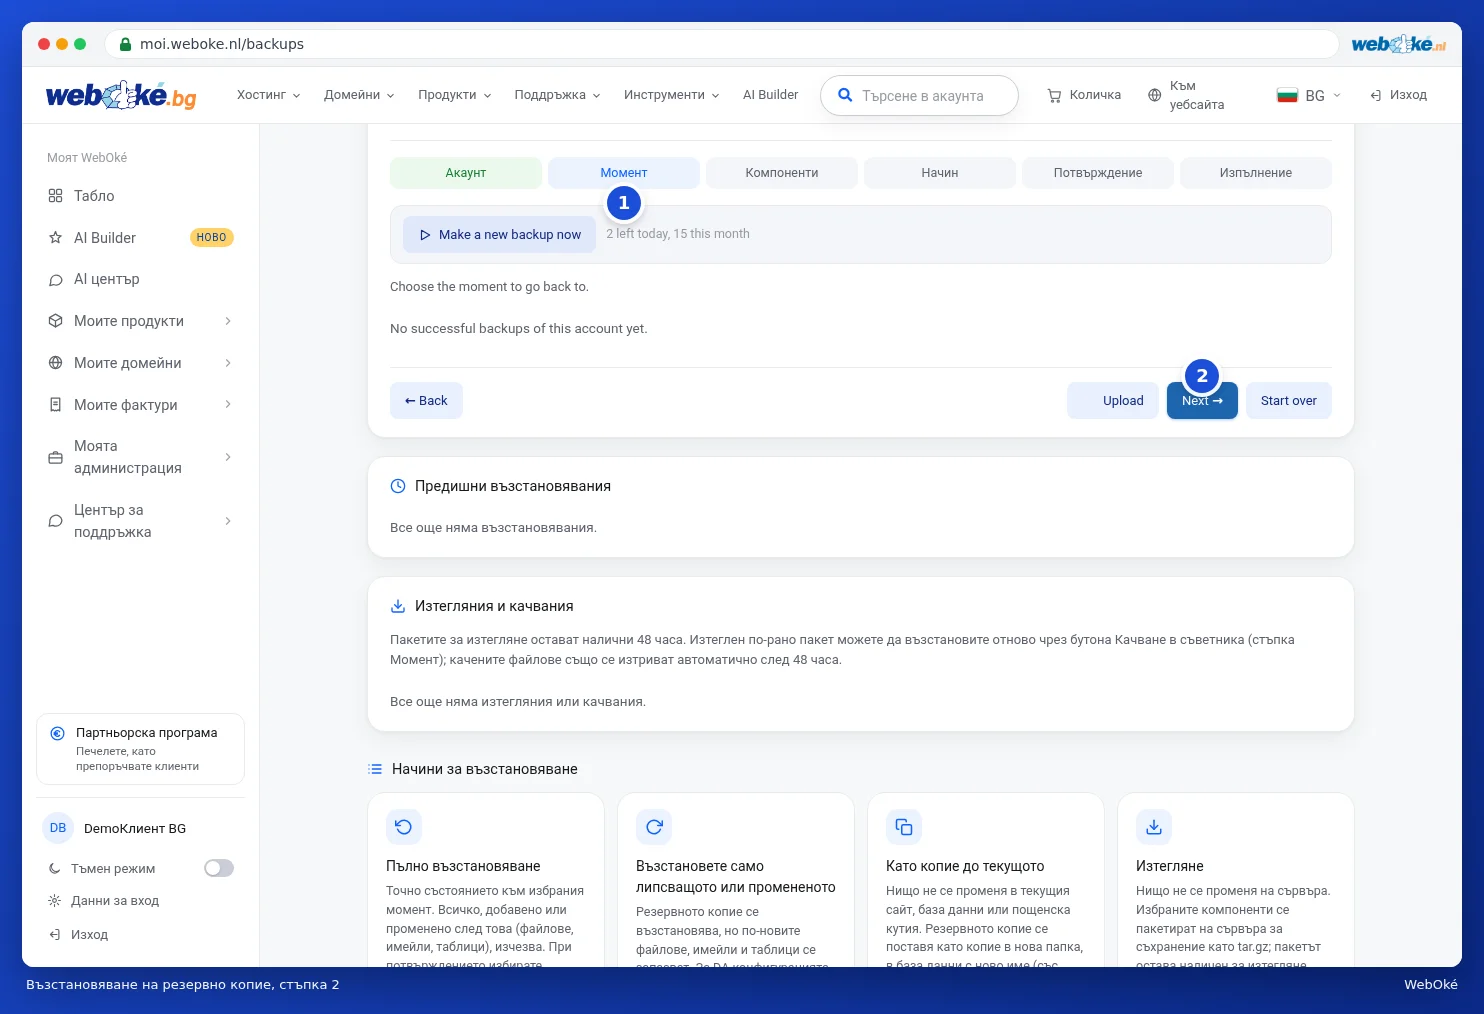Image resolution: width=1484 pixels, height=1014 pixels.
Task: Open the Инструменти dropdown in top navigation
Action: click(671, 95)
